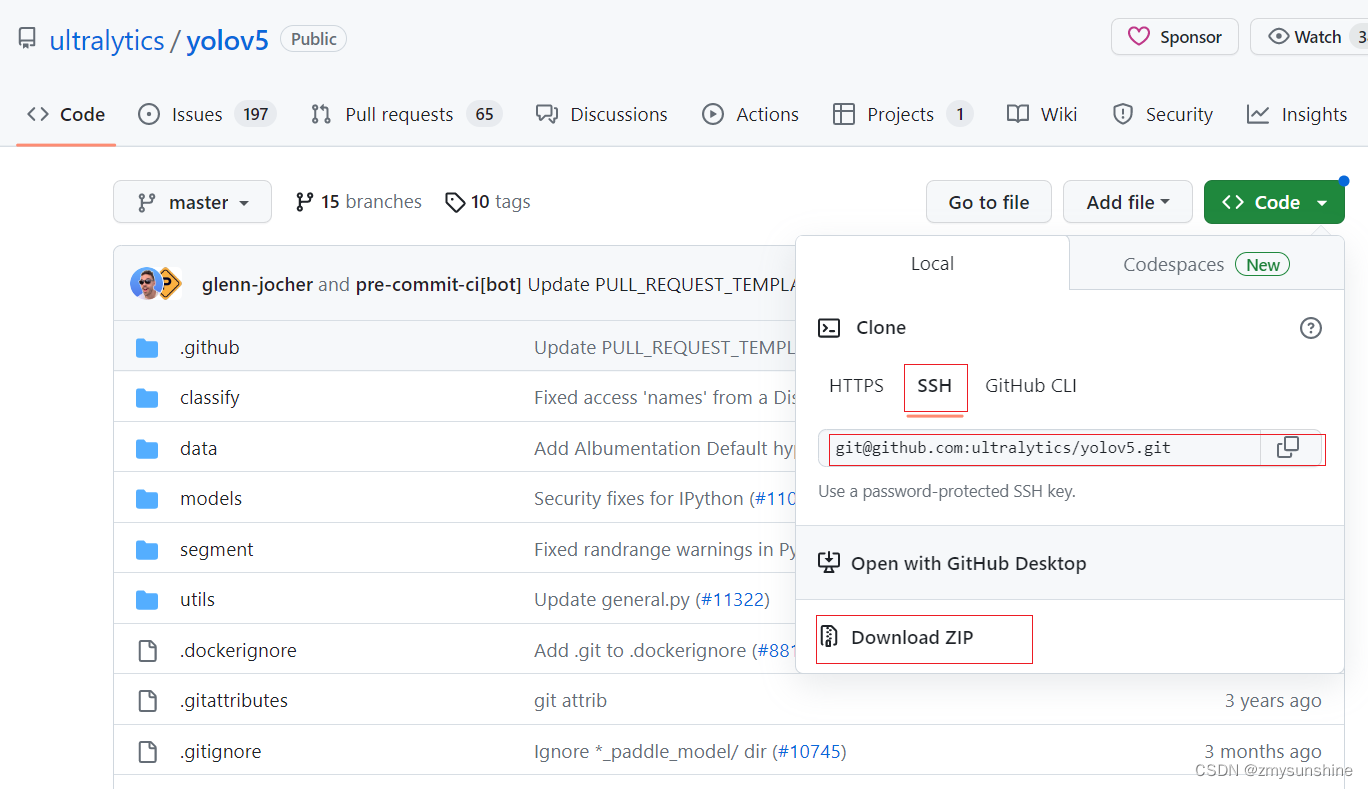
Task: Select the HTTPS clone option
Action: click(857, 386)
